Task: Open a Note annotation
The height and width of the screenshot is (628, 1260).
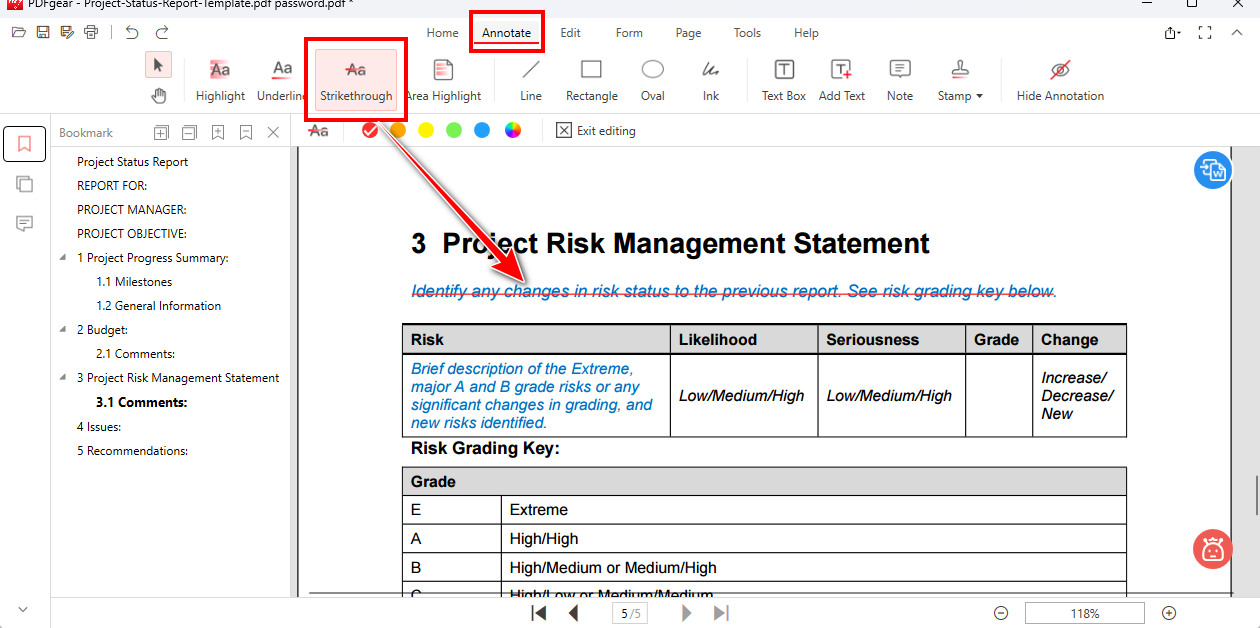Action: point(899,80)
